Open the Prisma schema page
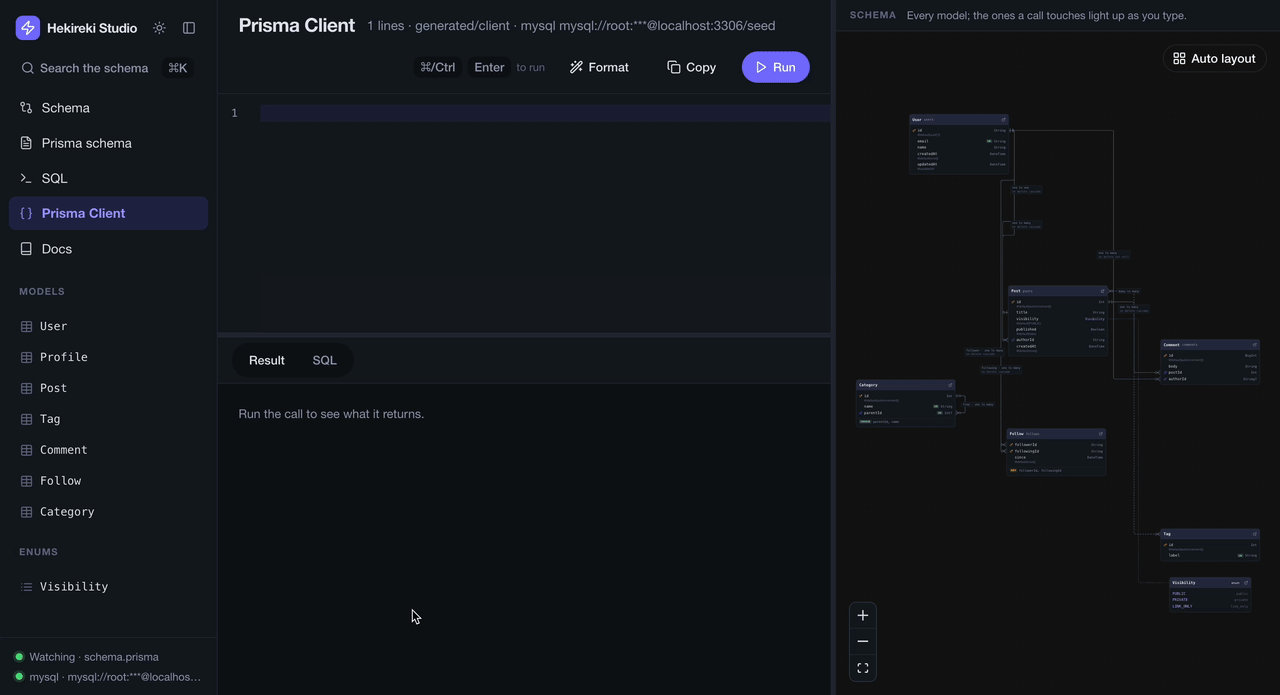Viewport: 1280px width, 695px height. click(108, 143)
